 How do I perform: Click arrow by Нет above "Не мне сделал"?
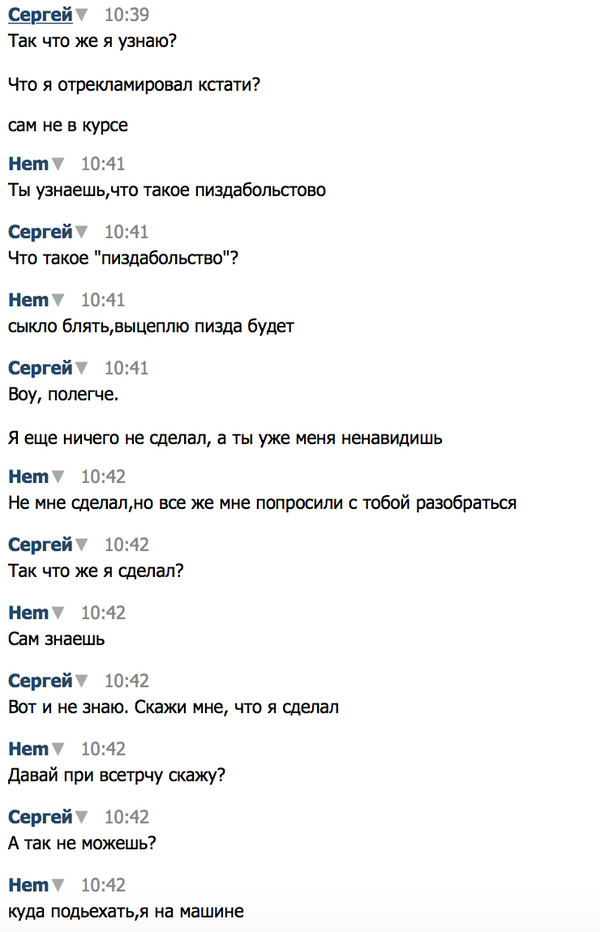(x=58, y=477)
